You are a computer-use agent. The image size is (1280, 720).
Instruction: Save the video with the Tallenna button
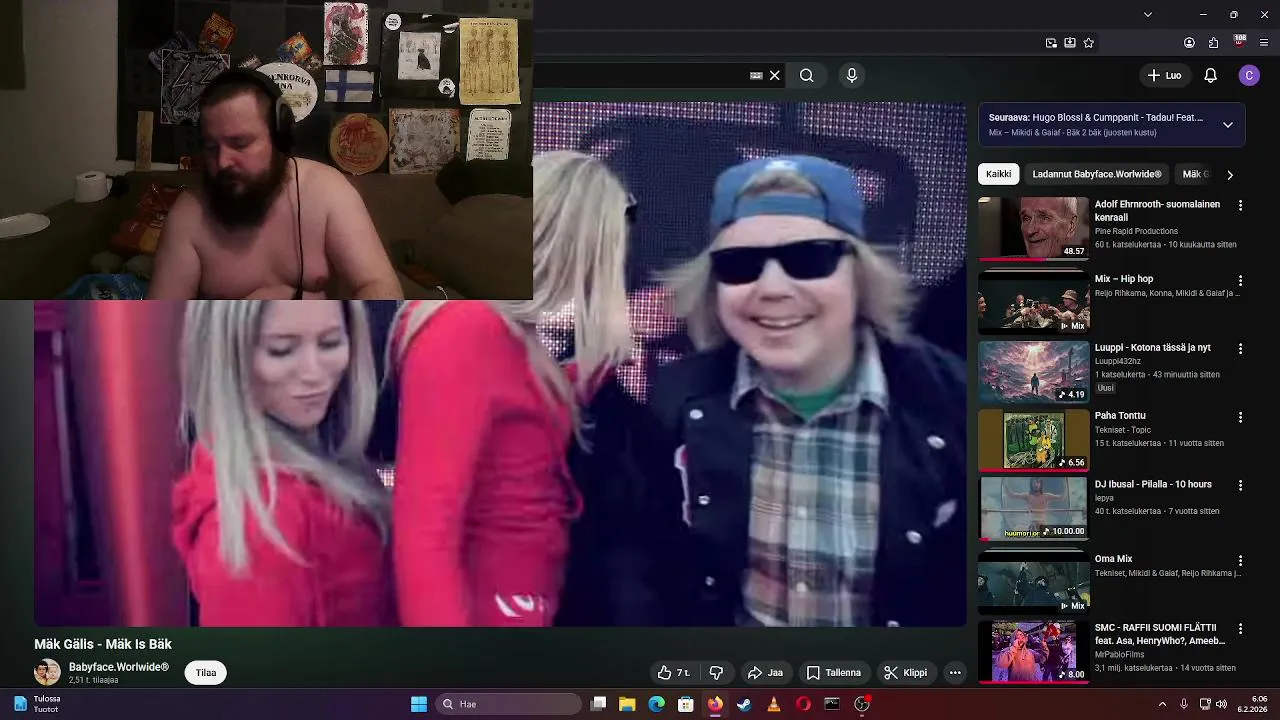(834, 673)
